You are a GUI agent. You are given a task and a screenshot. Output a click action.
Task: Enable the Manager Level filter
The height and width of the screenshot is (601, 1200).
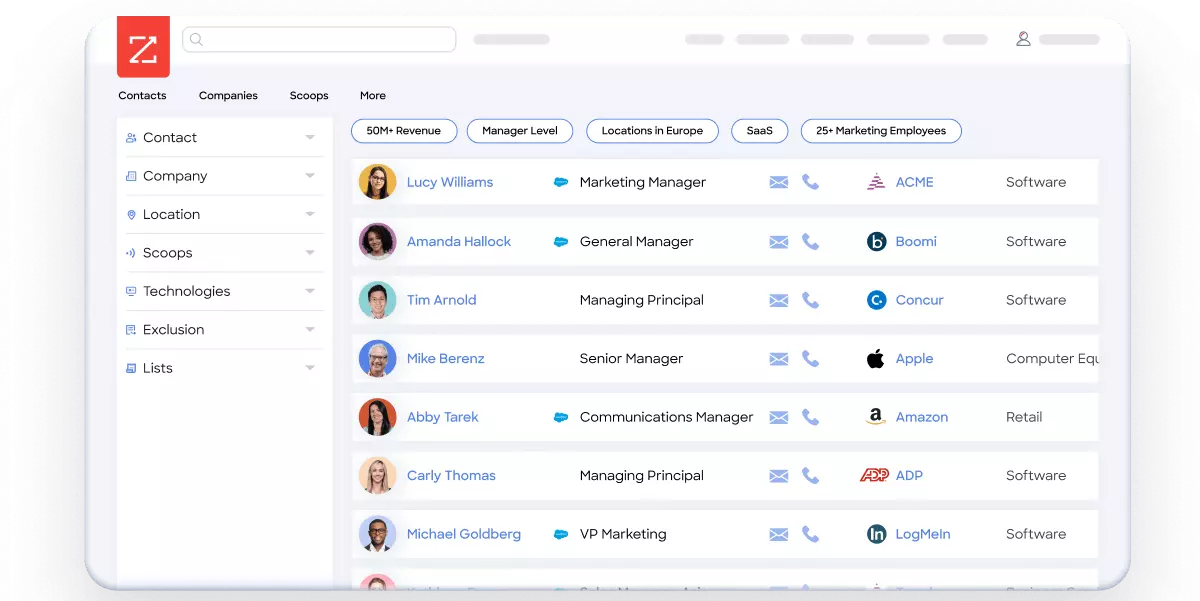pos(519,130)
